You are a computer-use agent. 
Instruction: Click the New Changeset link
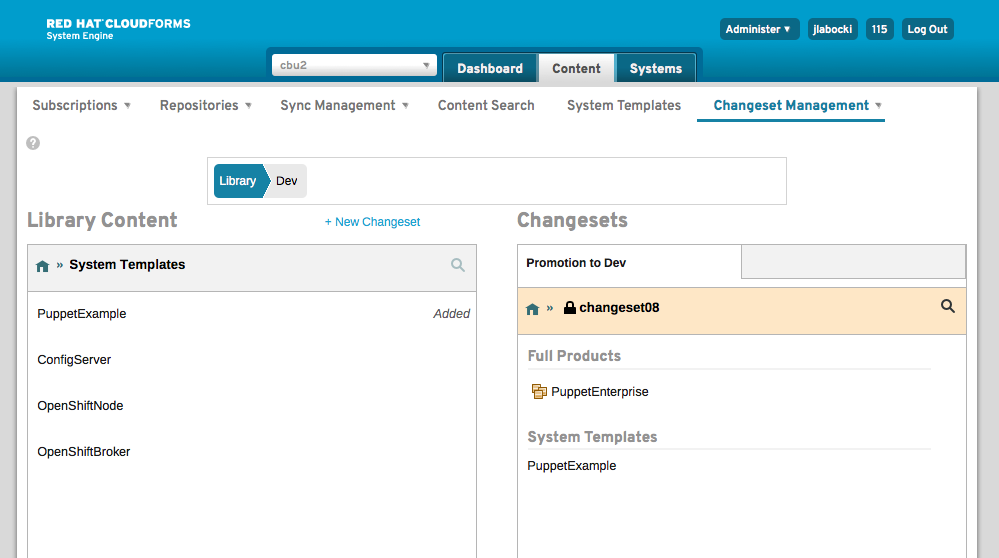pyautogui.click(x=372, y=222)
